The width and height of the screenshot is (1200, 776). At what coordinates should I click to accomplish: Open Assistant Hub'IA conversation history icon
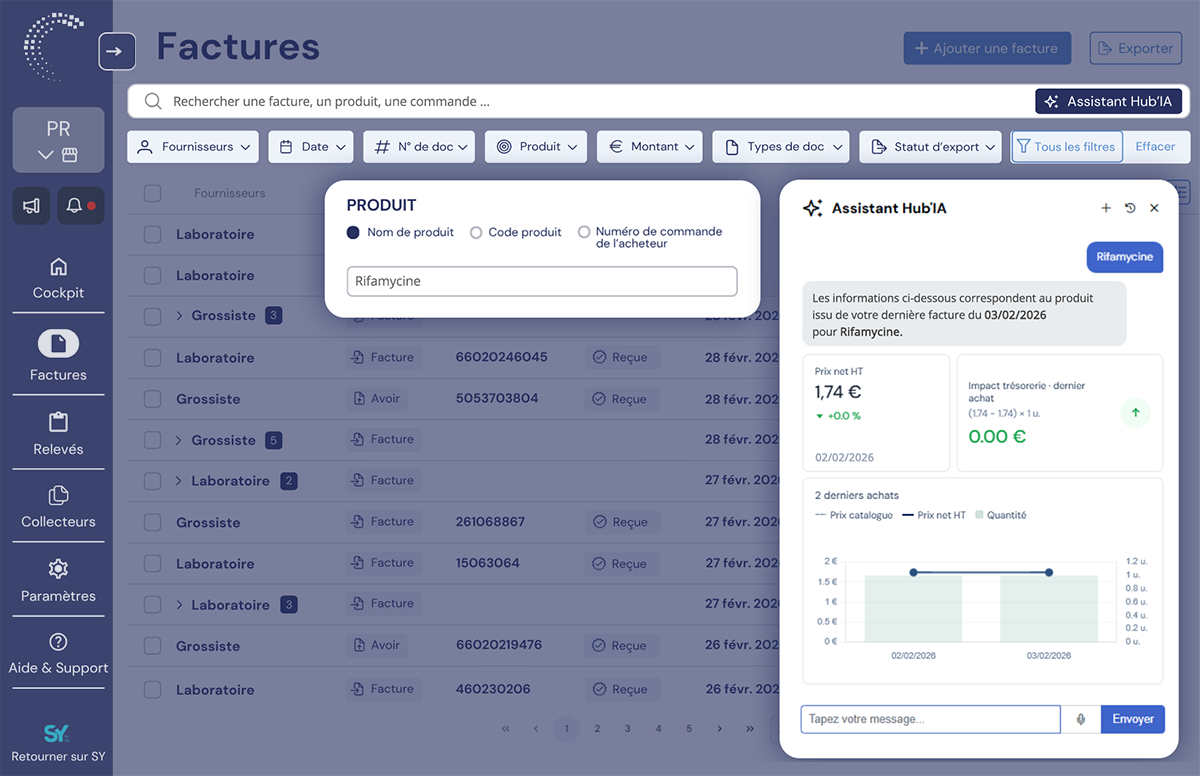click(x=1130, y=208)
